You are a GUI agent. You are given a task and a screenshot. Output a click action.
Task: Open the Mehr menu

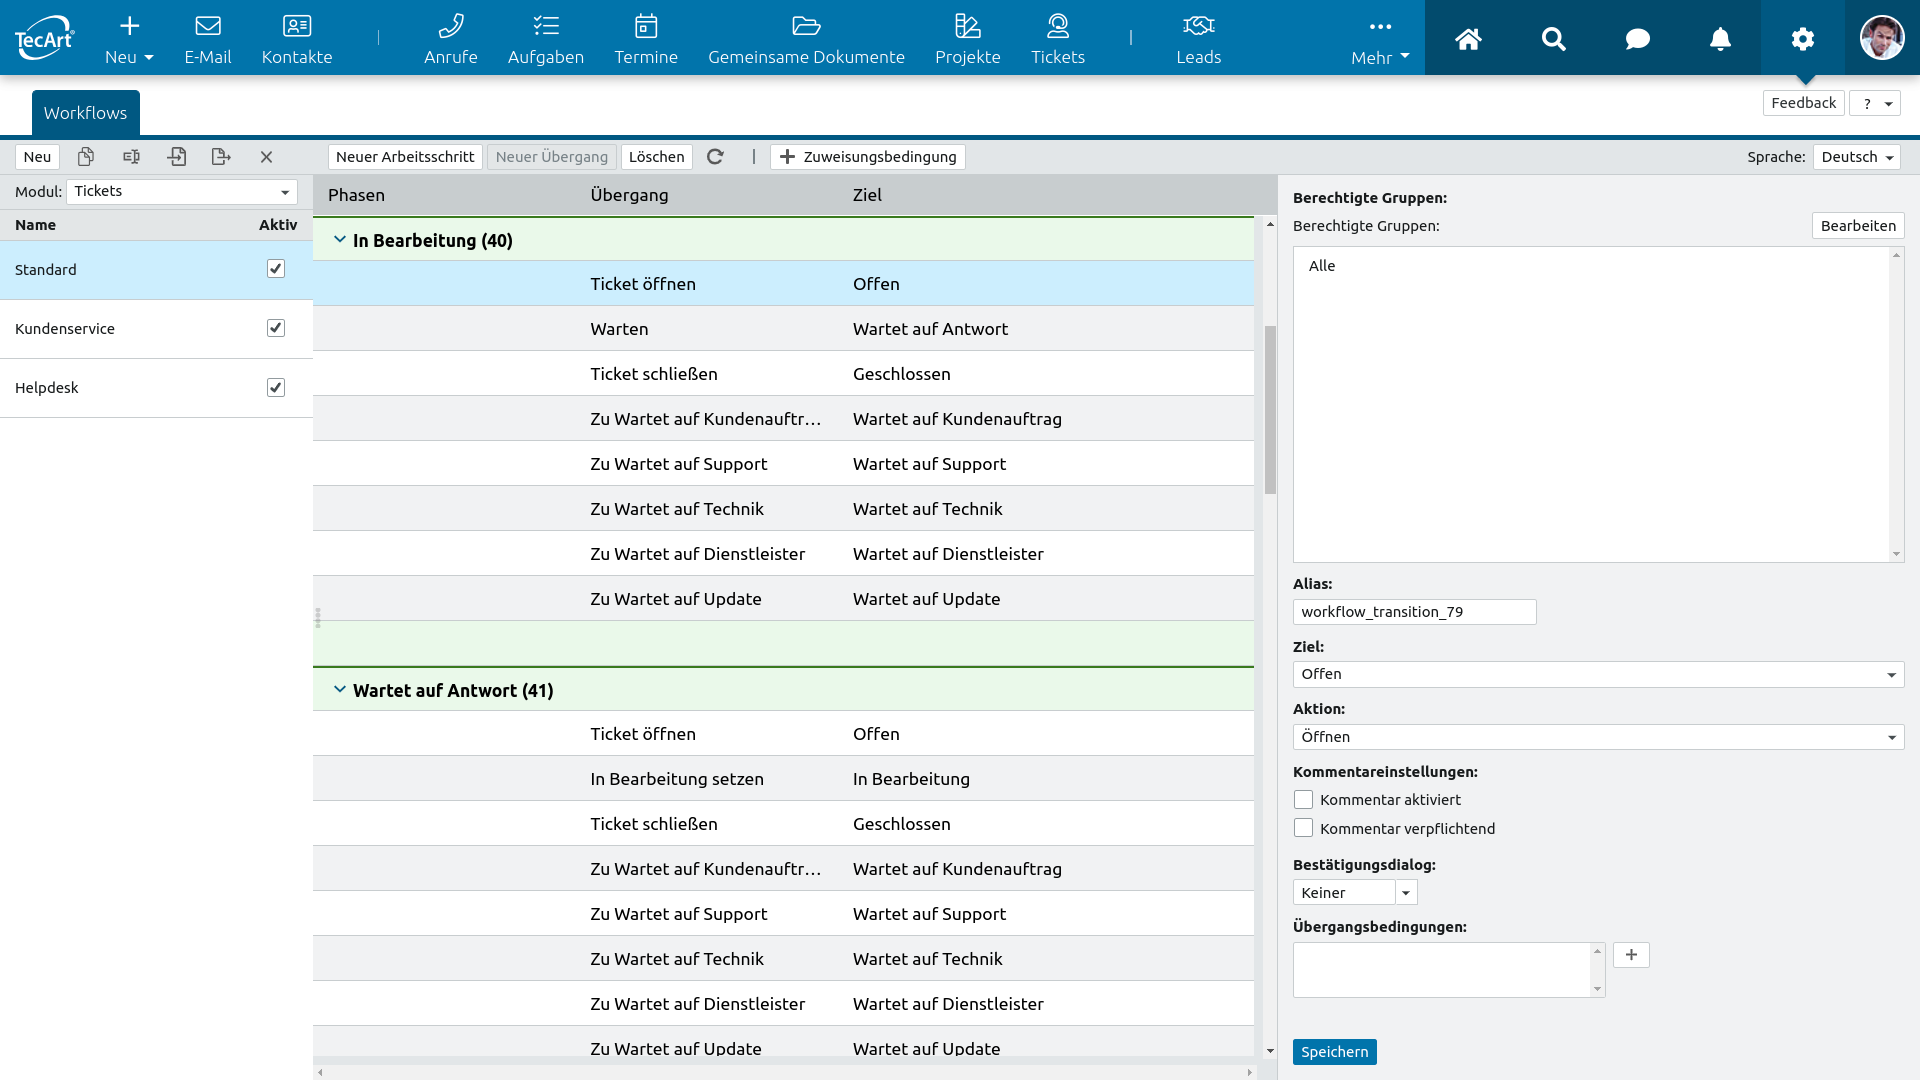(1380, 39)
